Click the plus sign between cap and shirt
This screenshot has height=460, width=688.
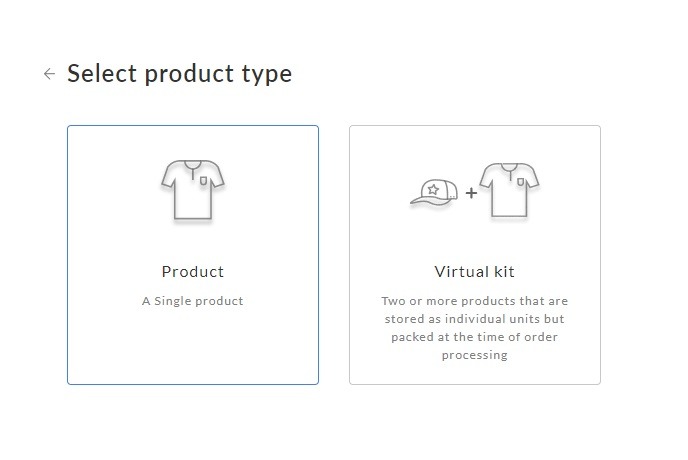pyautogui.click(x=471, y=193)
